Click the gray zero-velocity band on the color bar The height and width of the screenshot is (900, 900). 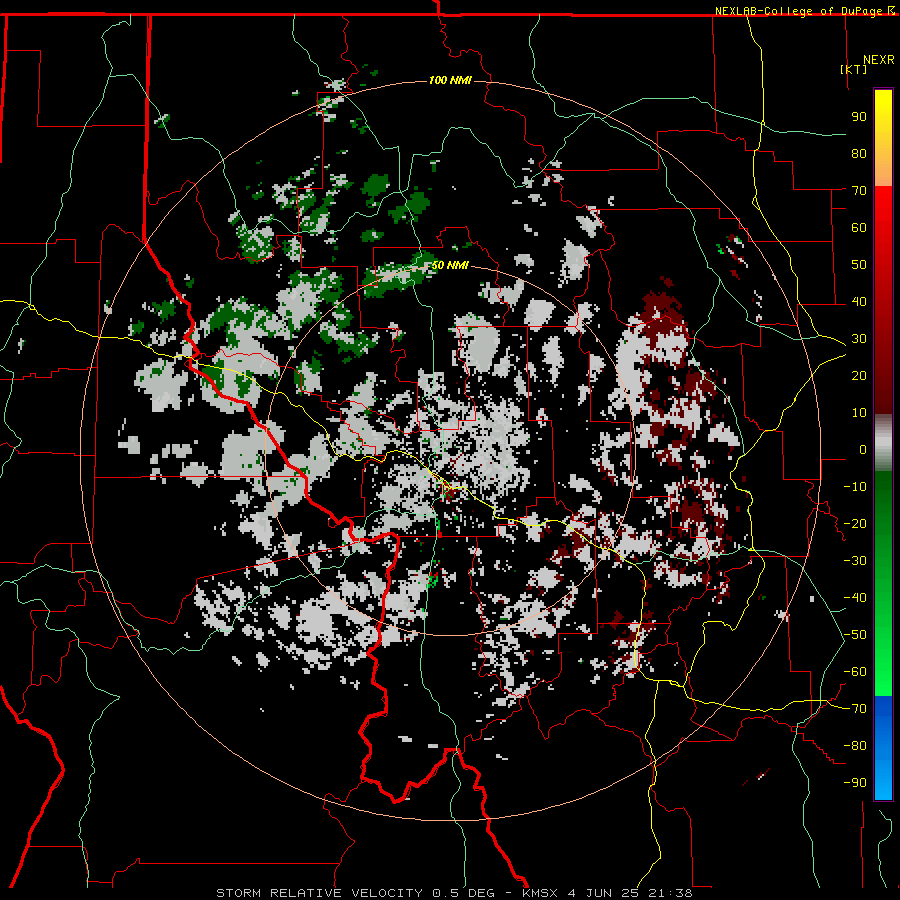point(883,443)
